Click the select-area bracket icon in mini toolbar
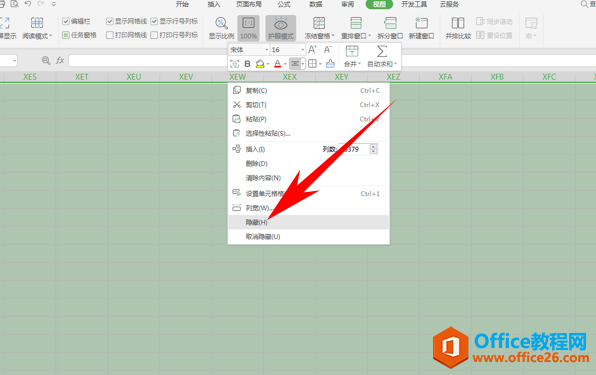The width and height of the screenshot is (596, 375). click(235, 64)
